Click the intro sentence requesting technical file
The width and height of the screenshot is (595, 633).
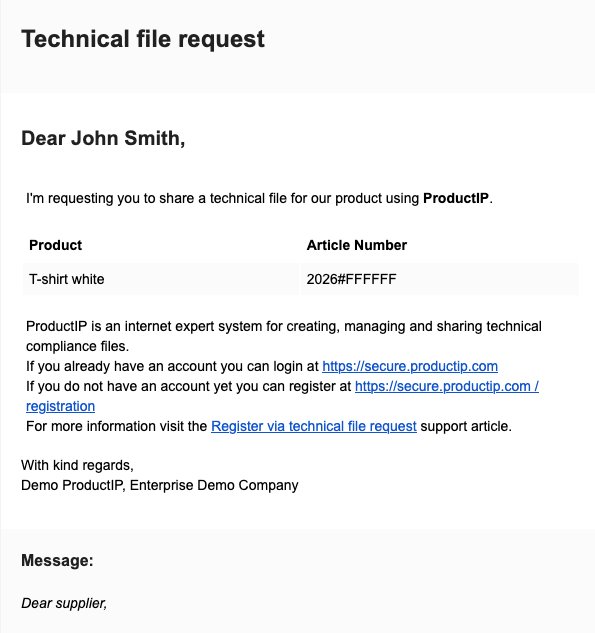coord(259,199)
